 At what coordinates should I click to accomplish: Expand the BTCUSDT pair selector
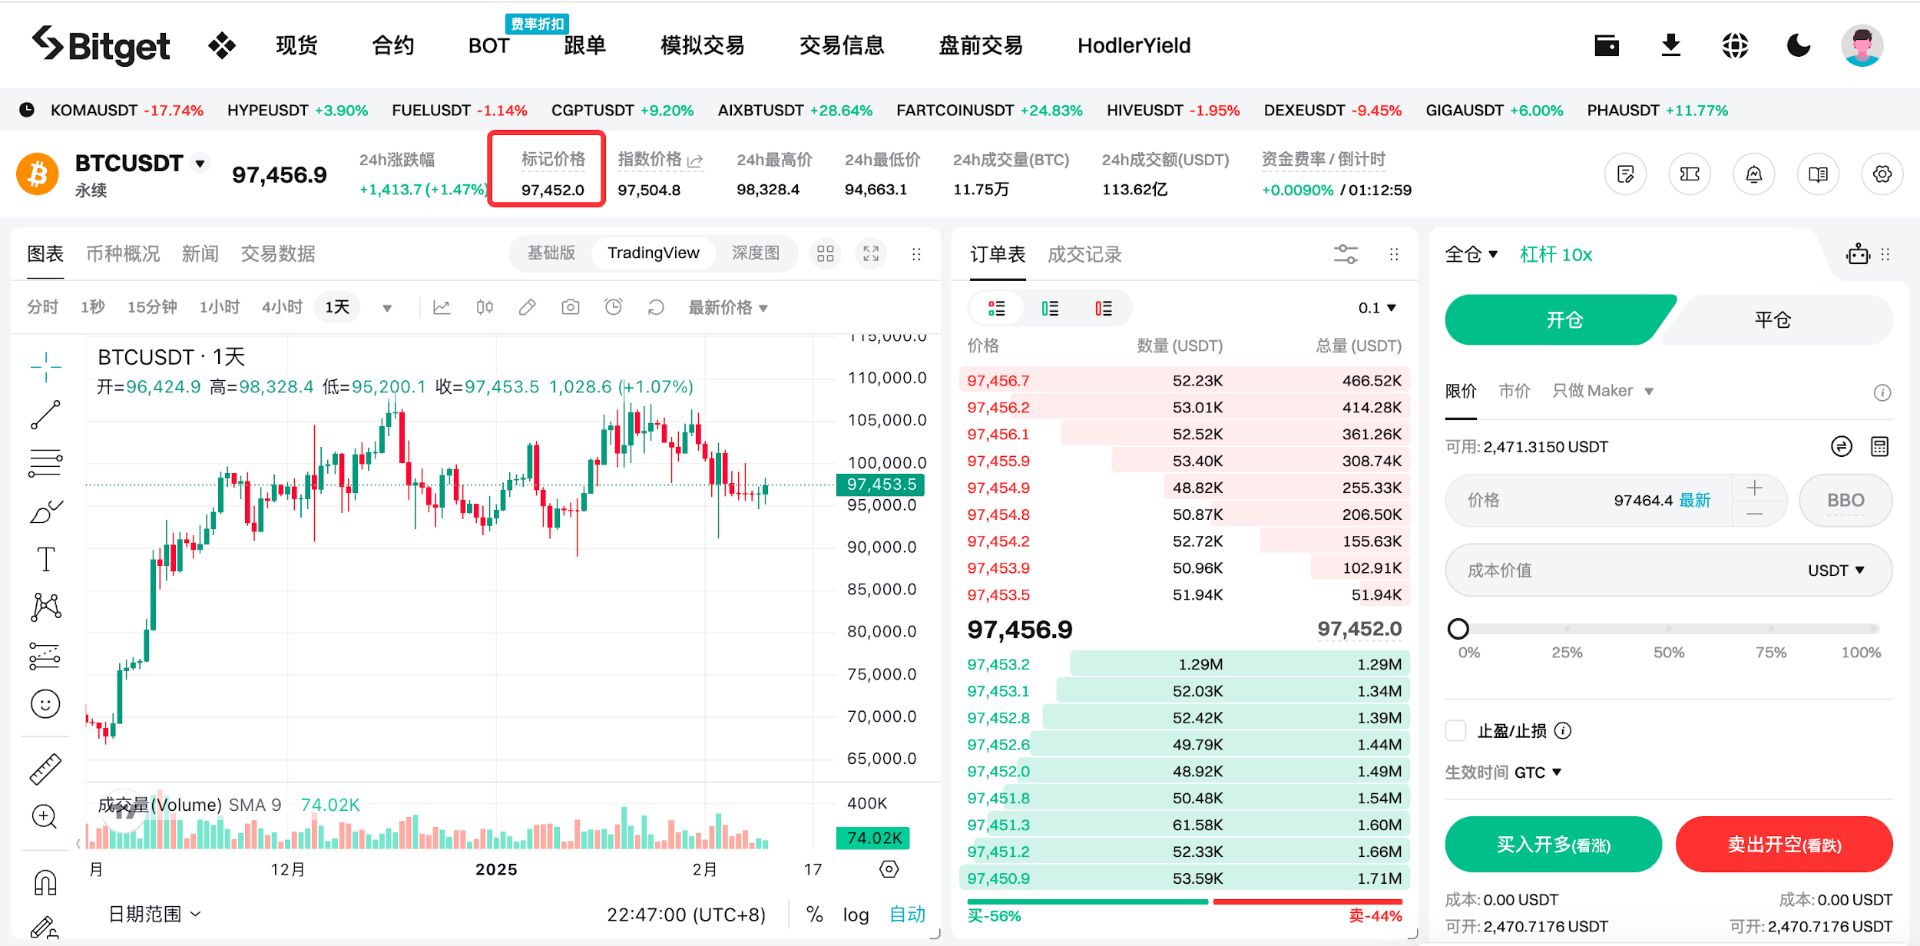(200, 163)
